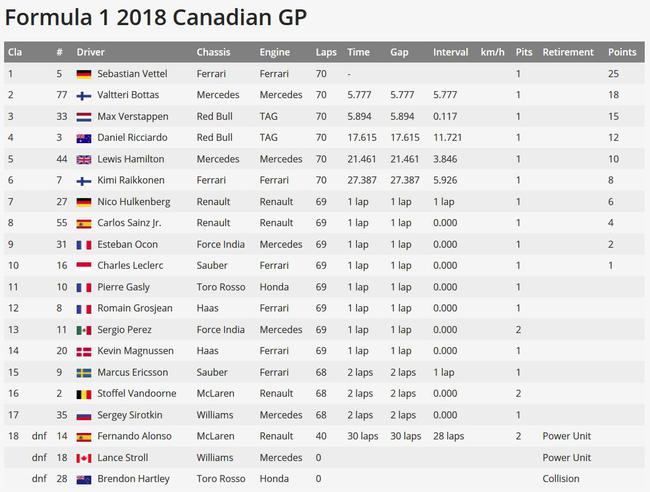Click the Interval column header
The width and height of the screenshot is (650, 492).
451,52
